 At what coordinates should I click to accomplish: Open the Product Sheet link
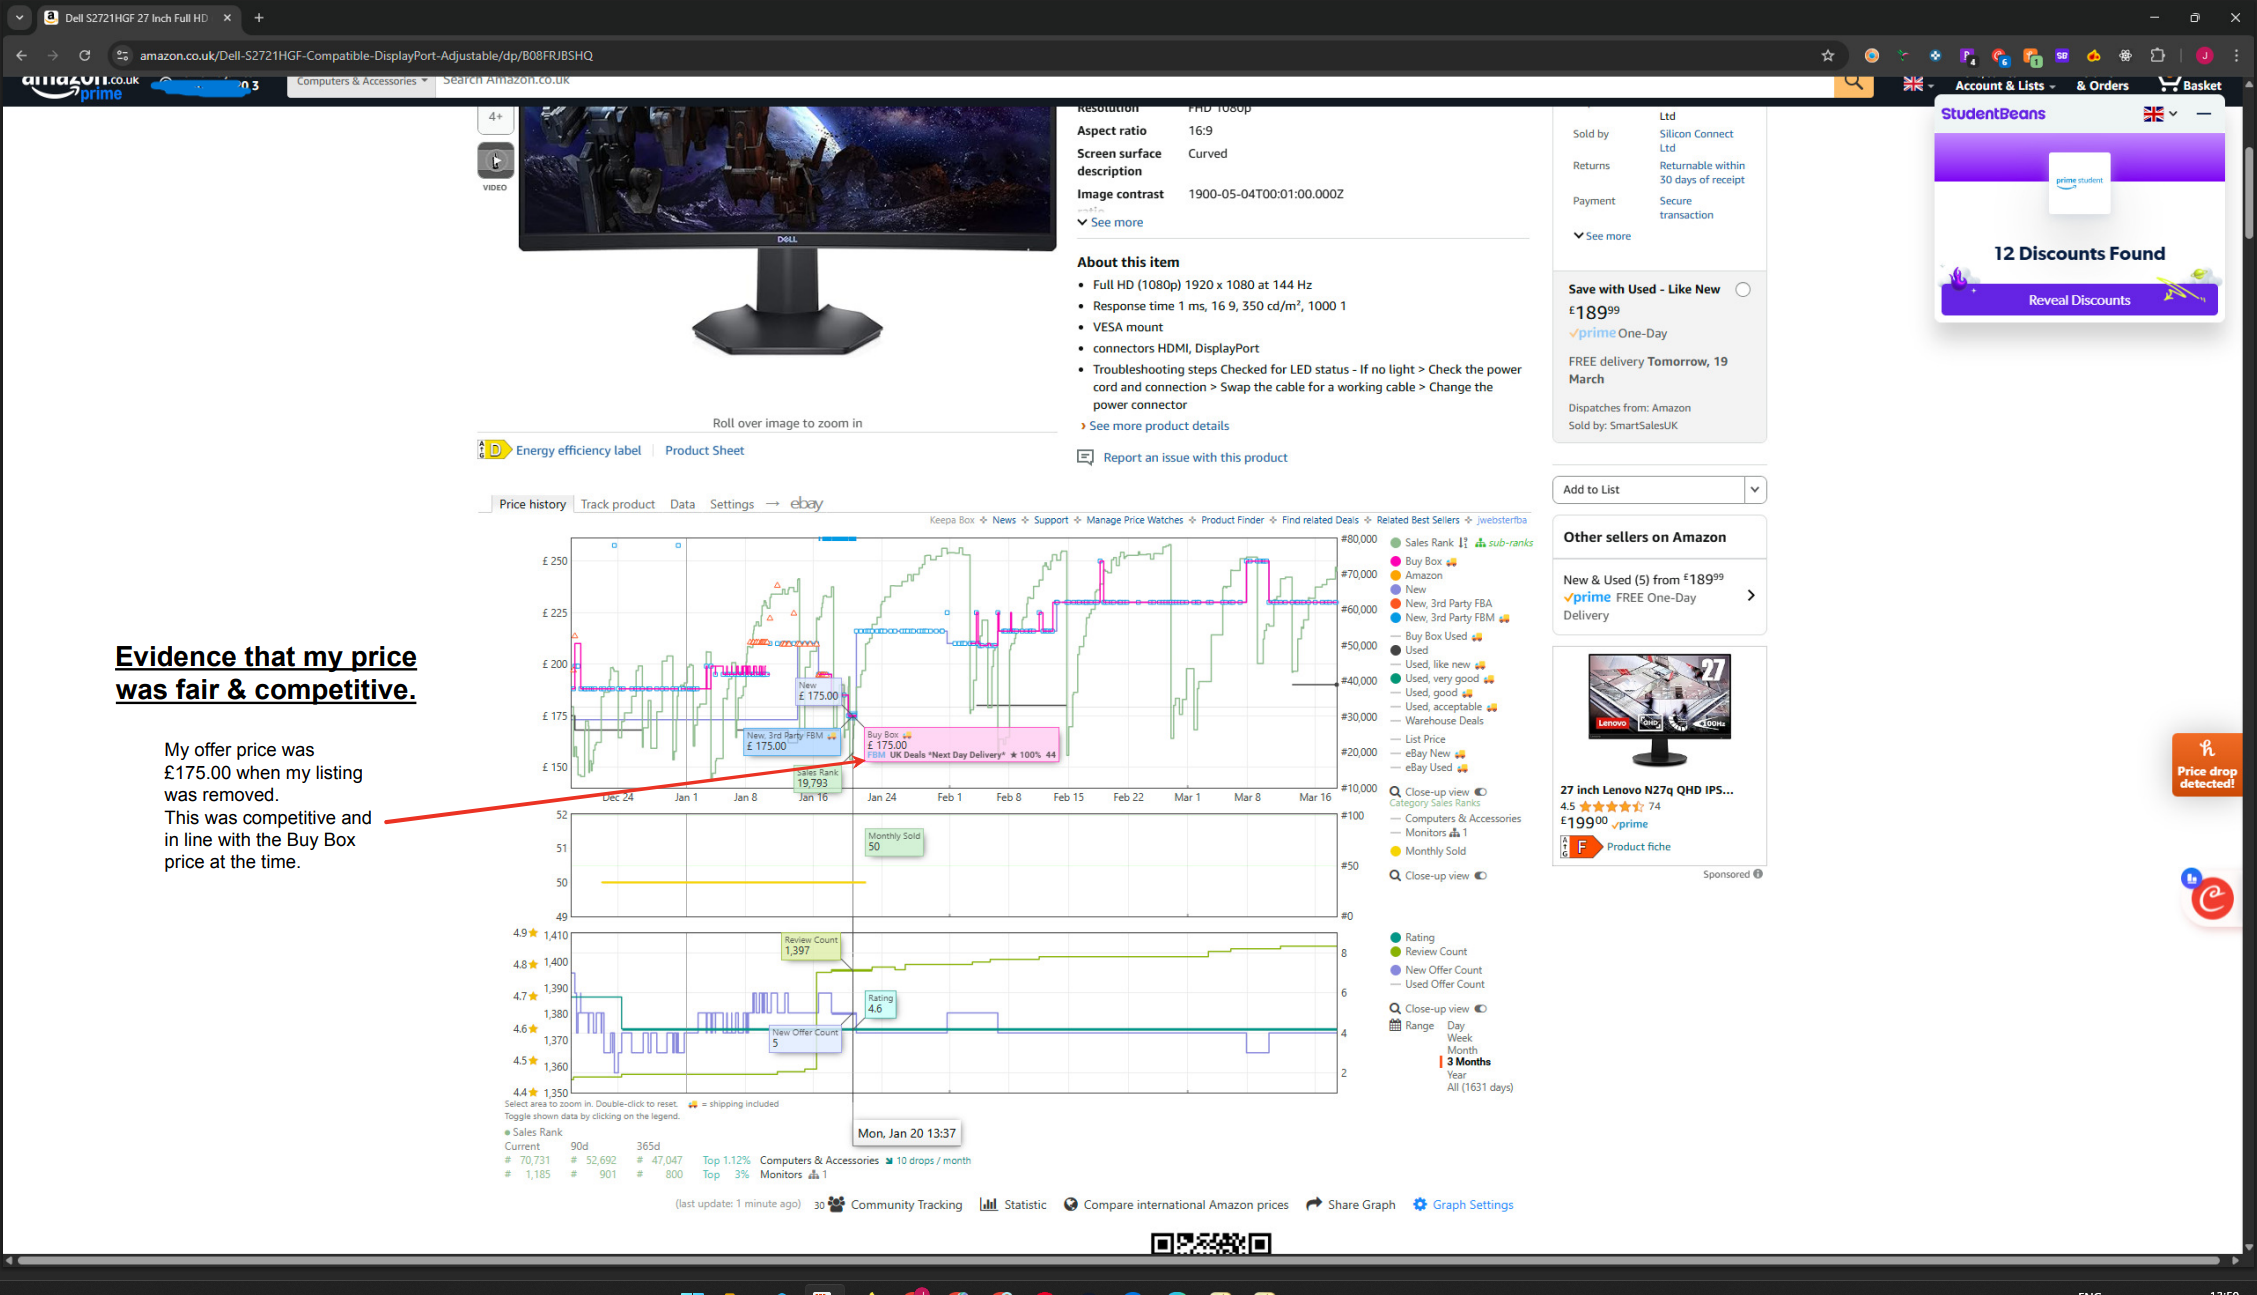pos(704,451)
